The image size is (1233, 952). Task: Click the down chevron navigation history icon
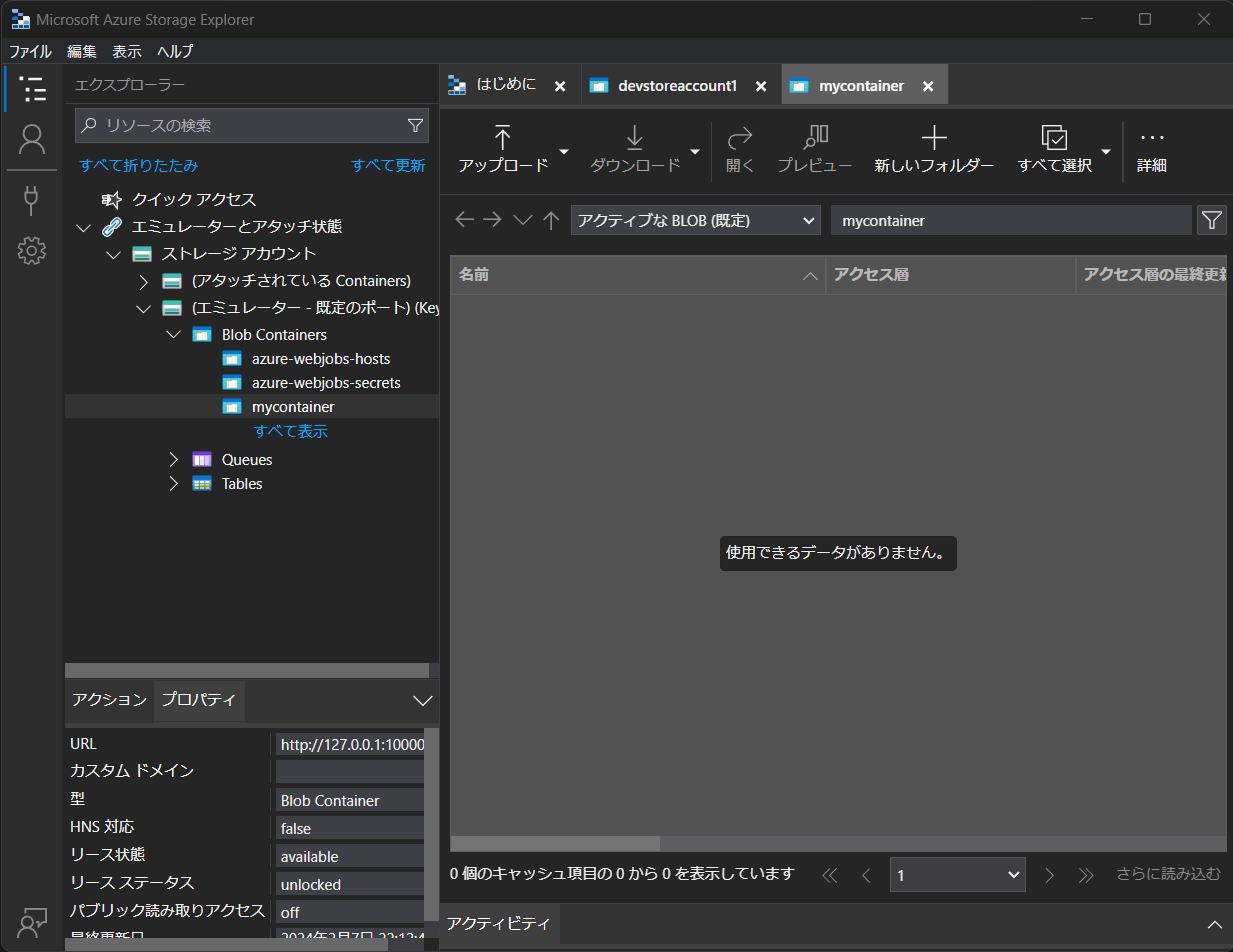pyautogui.click(x=522, y=220)
